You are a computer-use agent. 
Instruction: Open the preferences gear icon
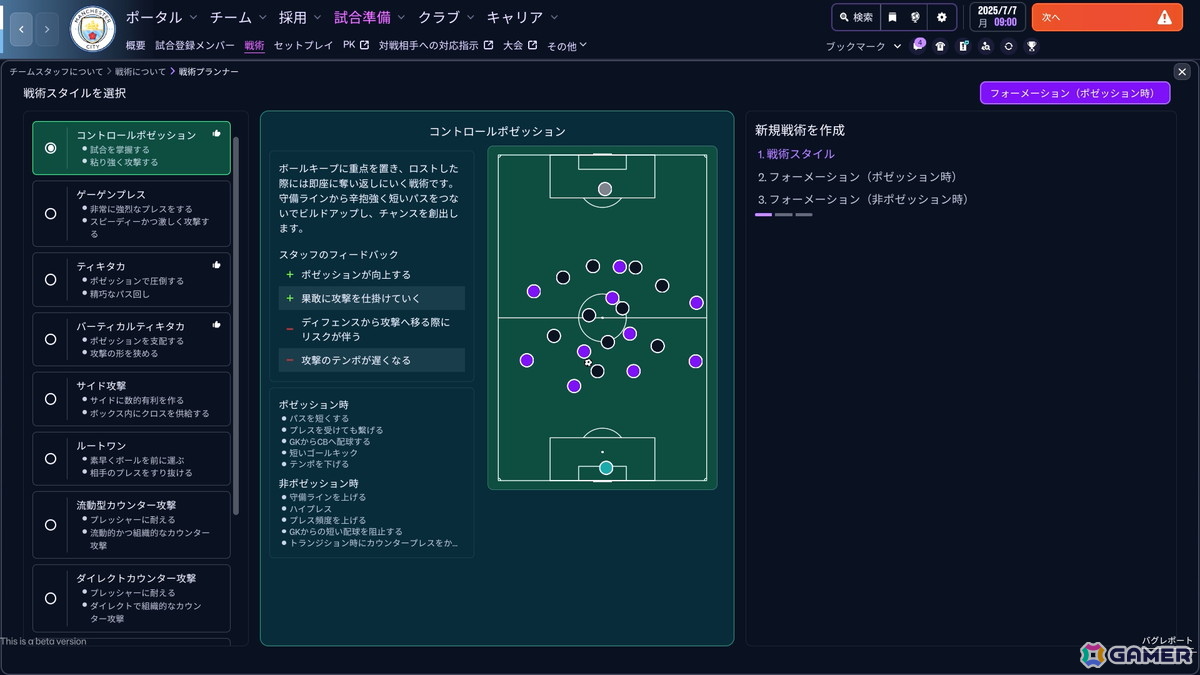click(x=941, y=17)
